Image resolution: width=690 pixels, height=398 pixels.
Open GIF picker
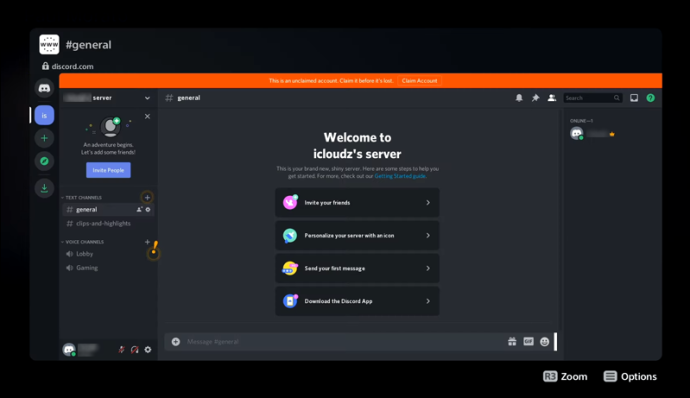pyautogui.click(x=529, y=342)
